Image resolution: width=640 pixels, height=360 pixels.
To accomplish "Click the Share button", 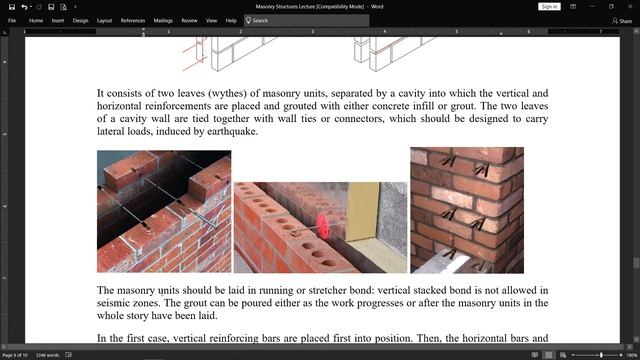I will tap(622, 20).
